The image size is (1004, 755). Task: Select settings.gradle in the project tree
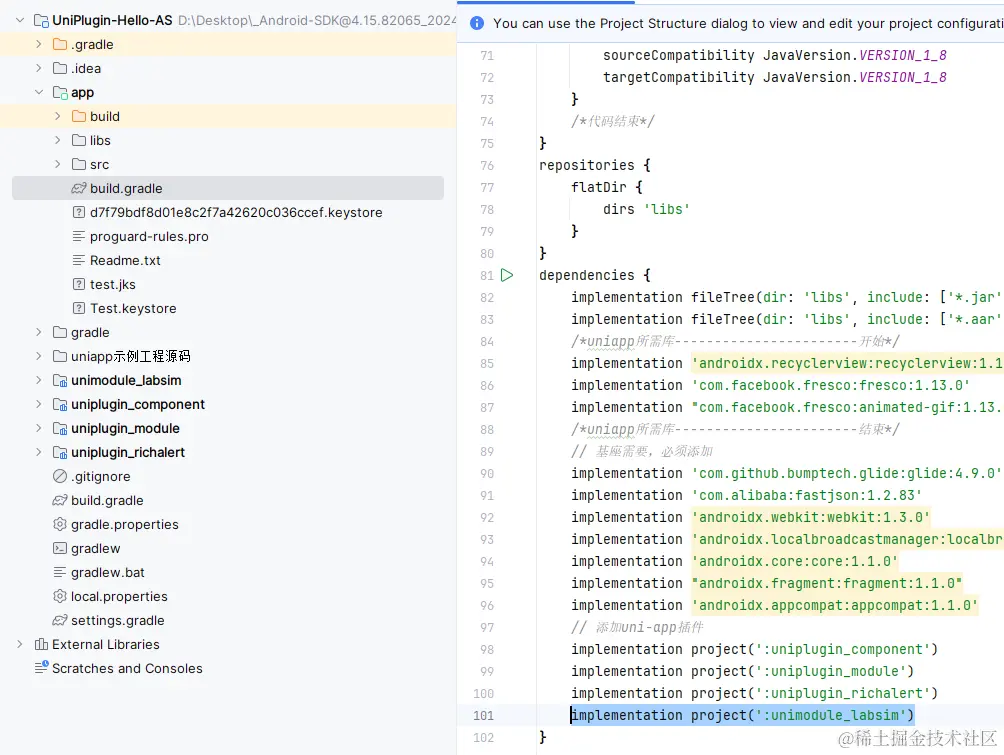117,620
